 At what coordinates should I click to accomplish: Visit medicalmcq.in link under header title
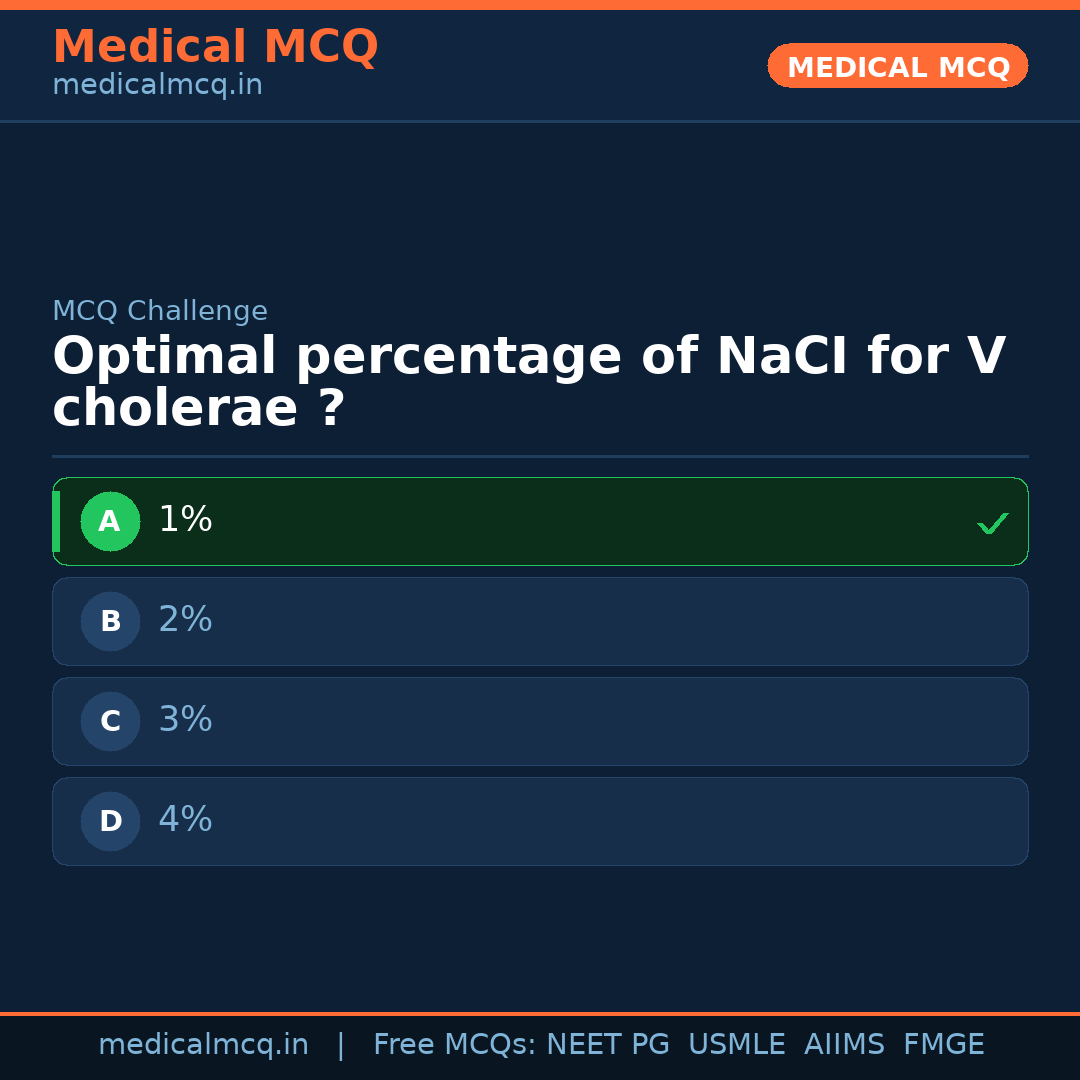pyautogui.click(x=157, y=86)
